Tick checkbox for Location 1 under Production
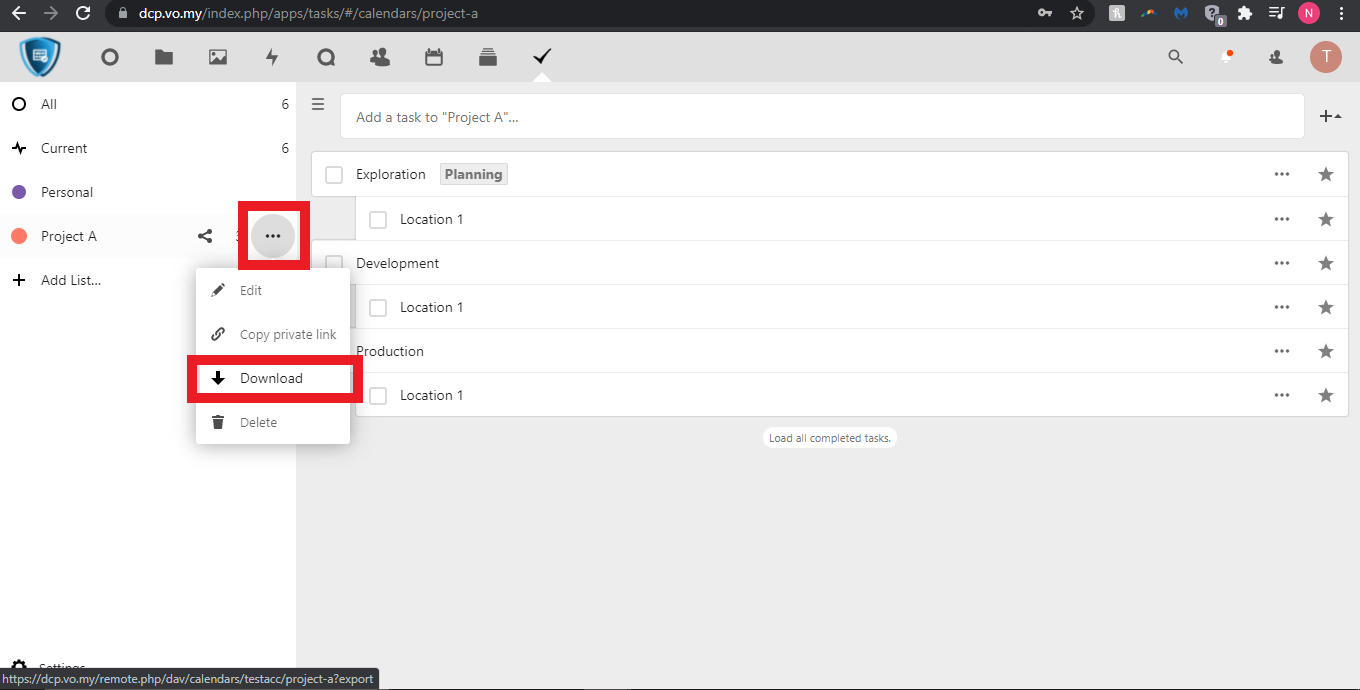This screenshot has height=690, width=1360. click(x=378, y=396)
